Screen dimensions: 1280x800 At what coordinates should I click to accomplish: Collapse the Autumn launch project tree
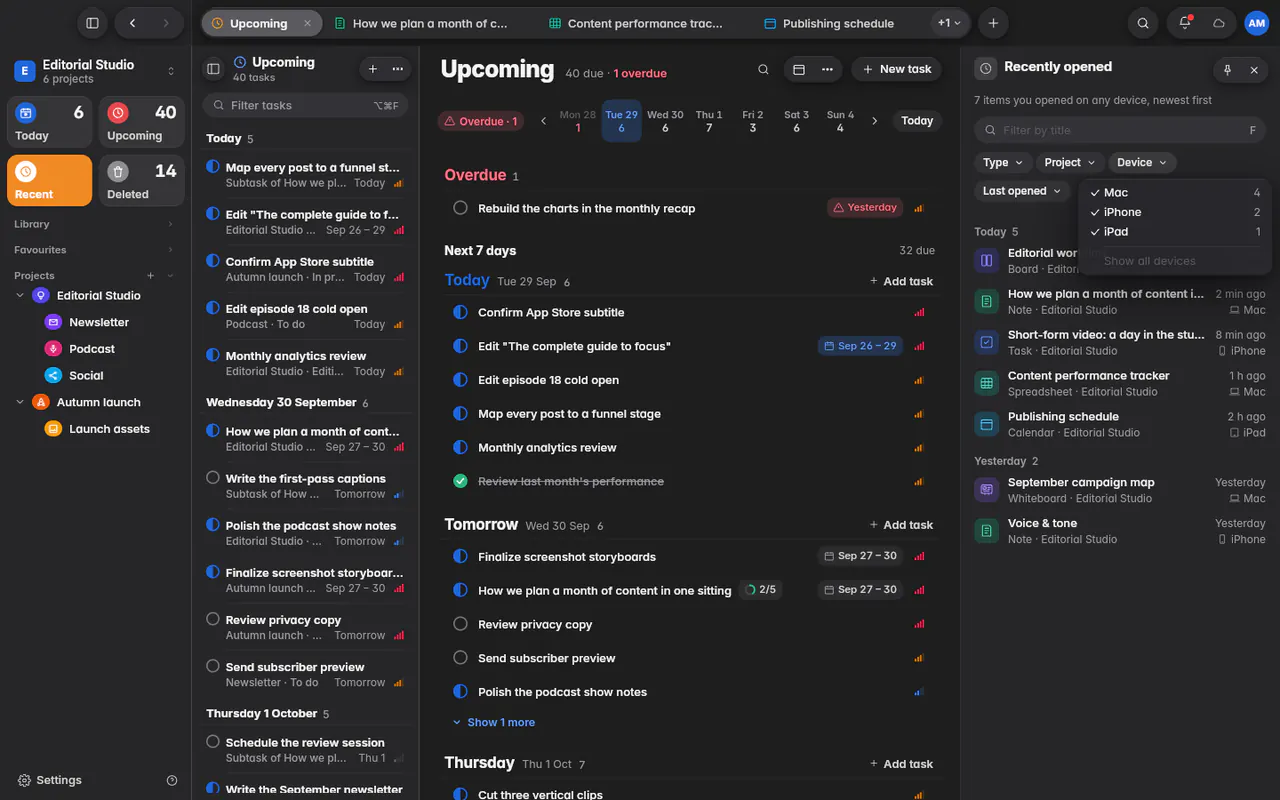coord(20,402)
